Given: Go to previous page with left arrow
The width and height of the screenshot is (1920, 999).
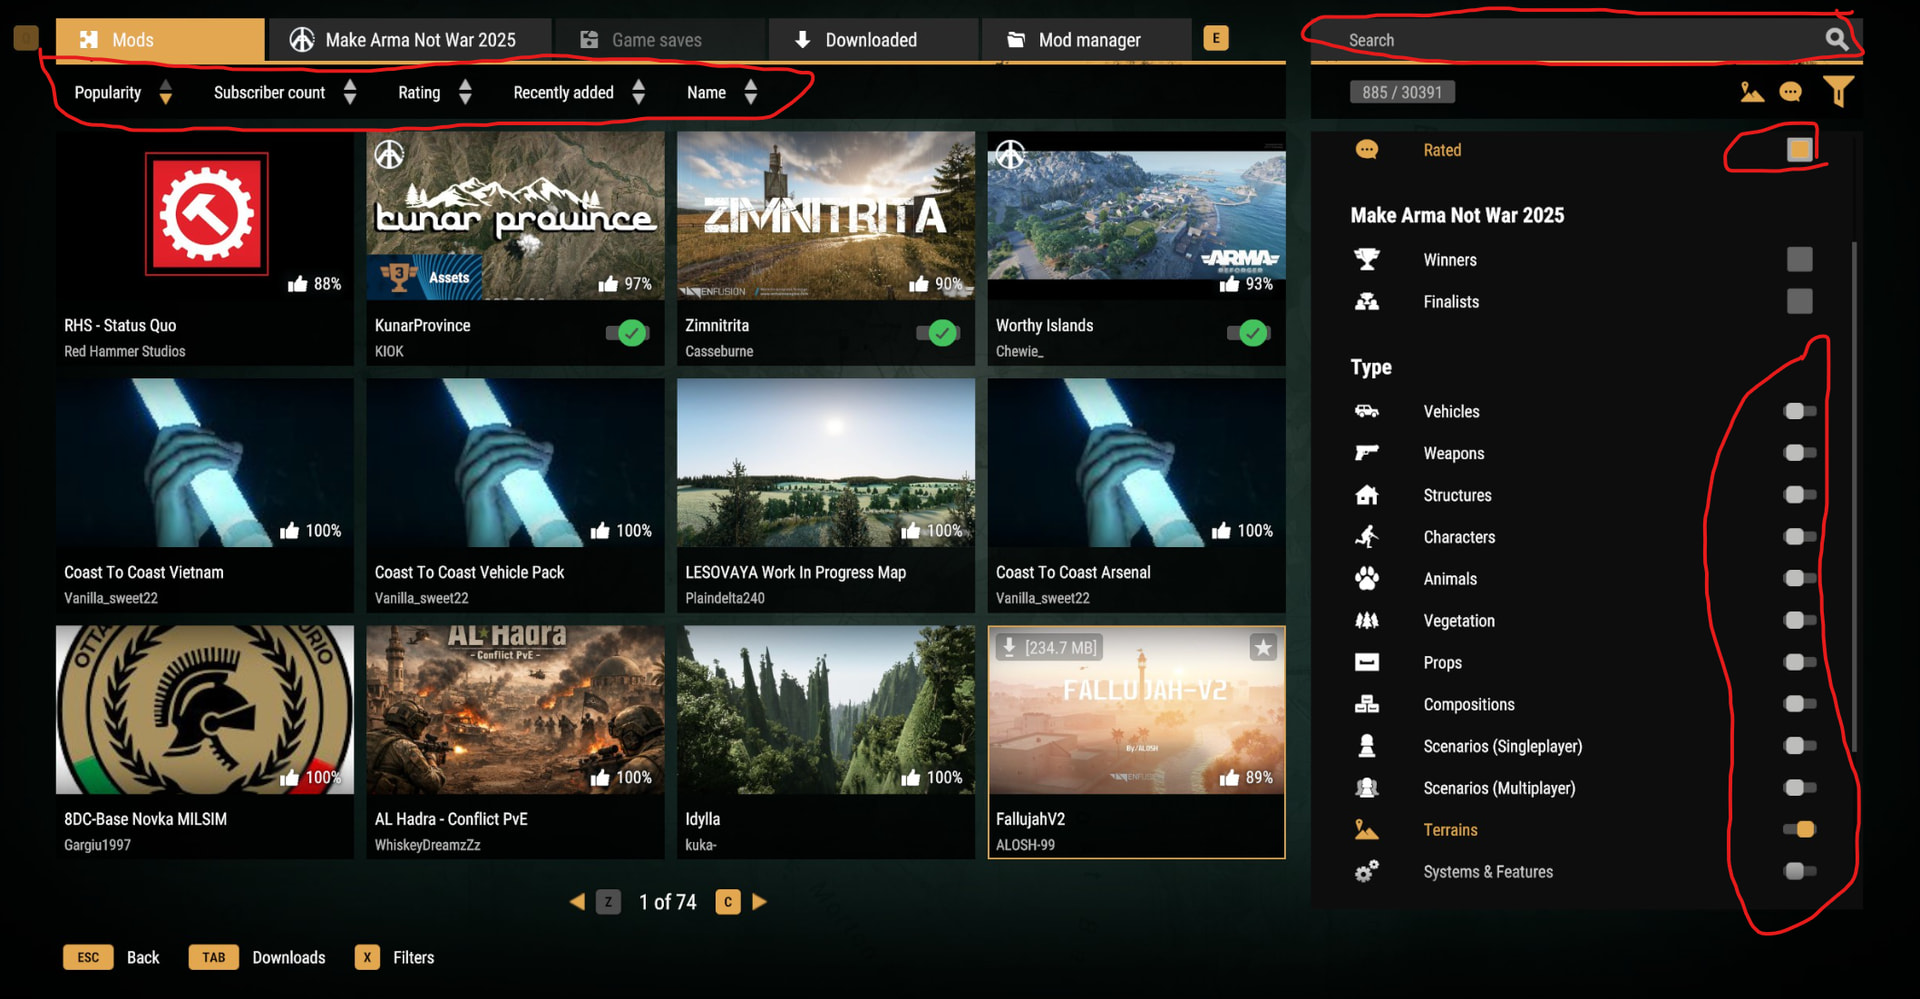Looking at the screenshot, I should click(x=577, y=902).
